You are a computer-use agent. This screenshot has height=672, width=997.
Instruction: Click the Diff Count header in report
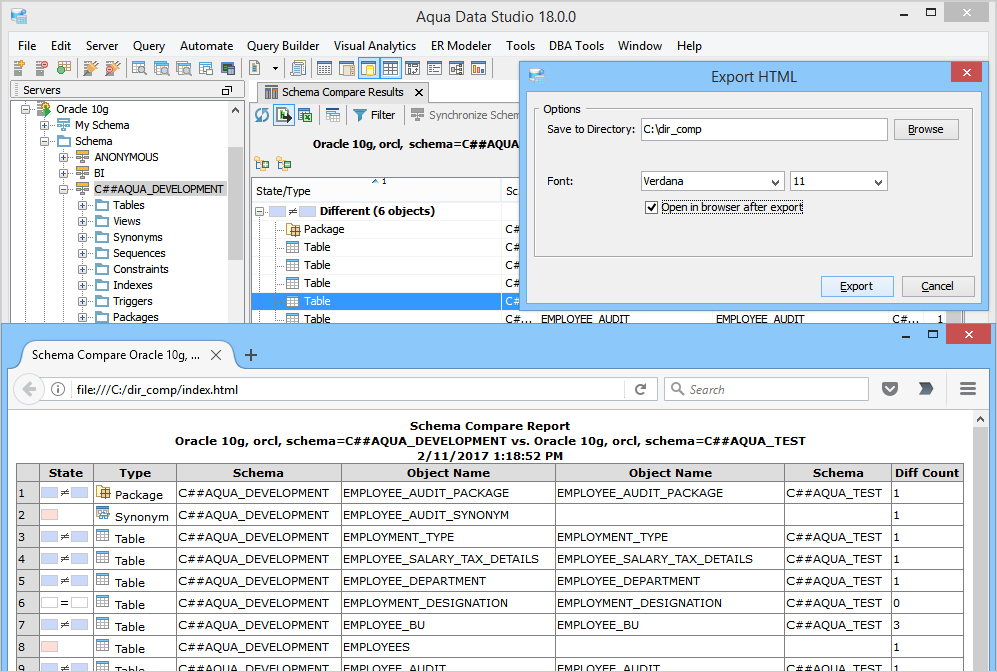click(x=926, y=473)
